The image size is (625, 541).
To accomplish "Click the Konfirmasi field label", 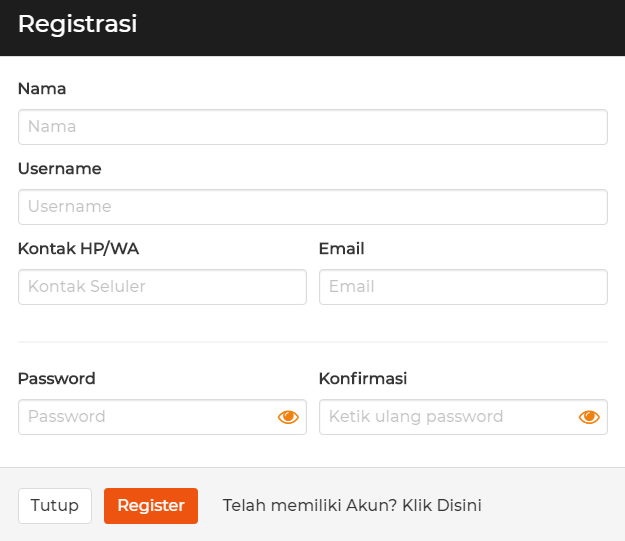I will tap(363, 378).
